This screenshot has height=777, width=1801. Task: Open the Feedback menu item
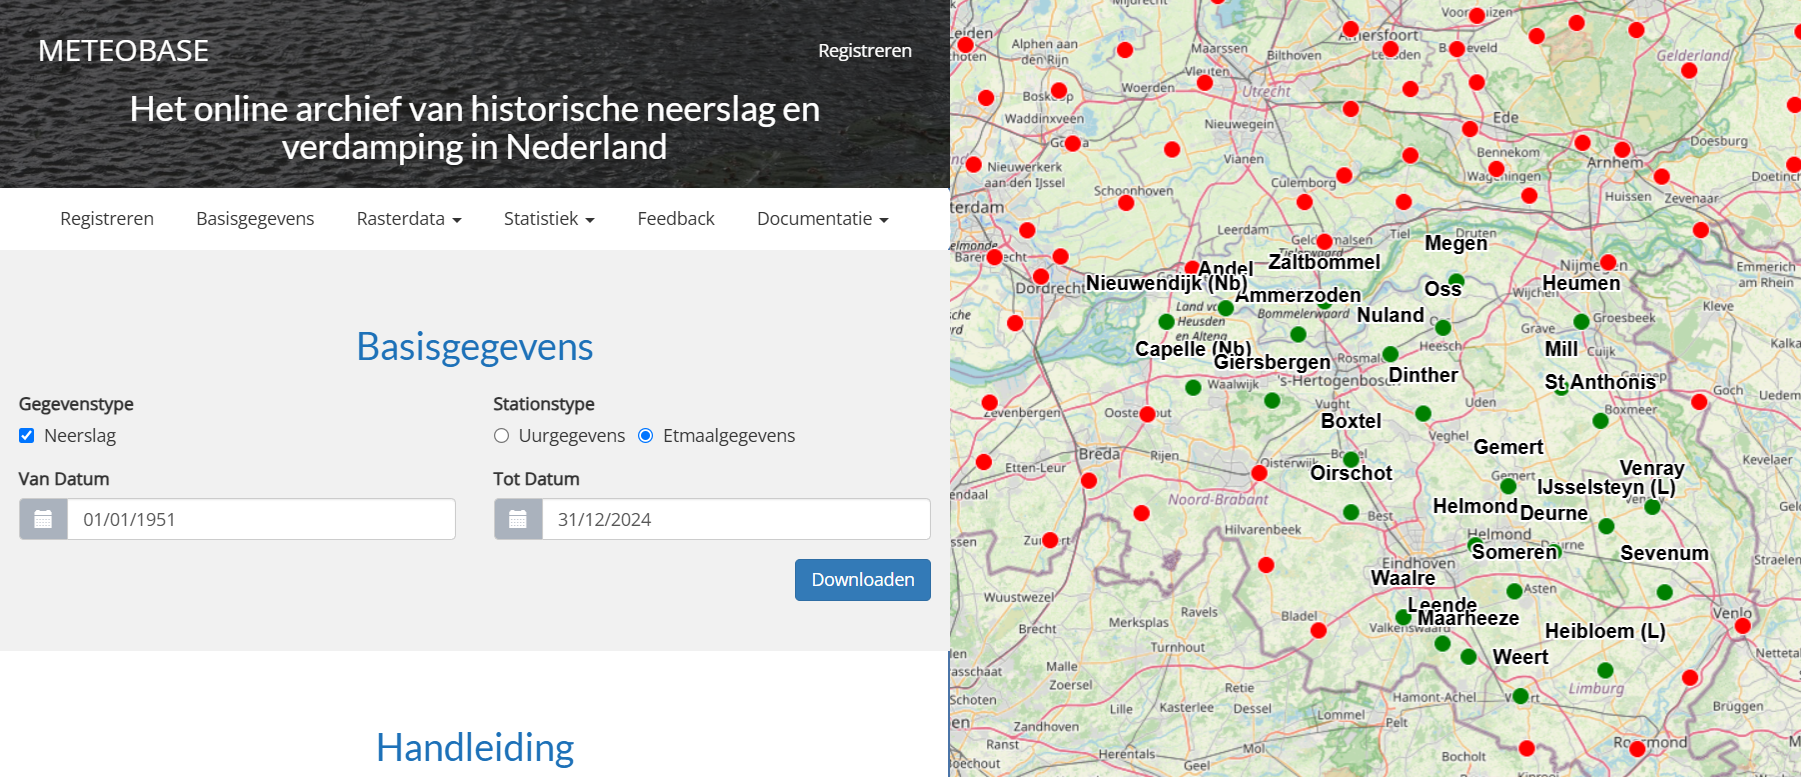[676, 218]
